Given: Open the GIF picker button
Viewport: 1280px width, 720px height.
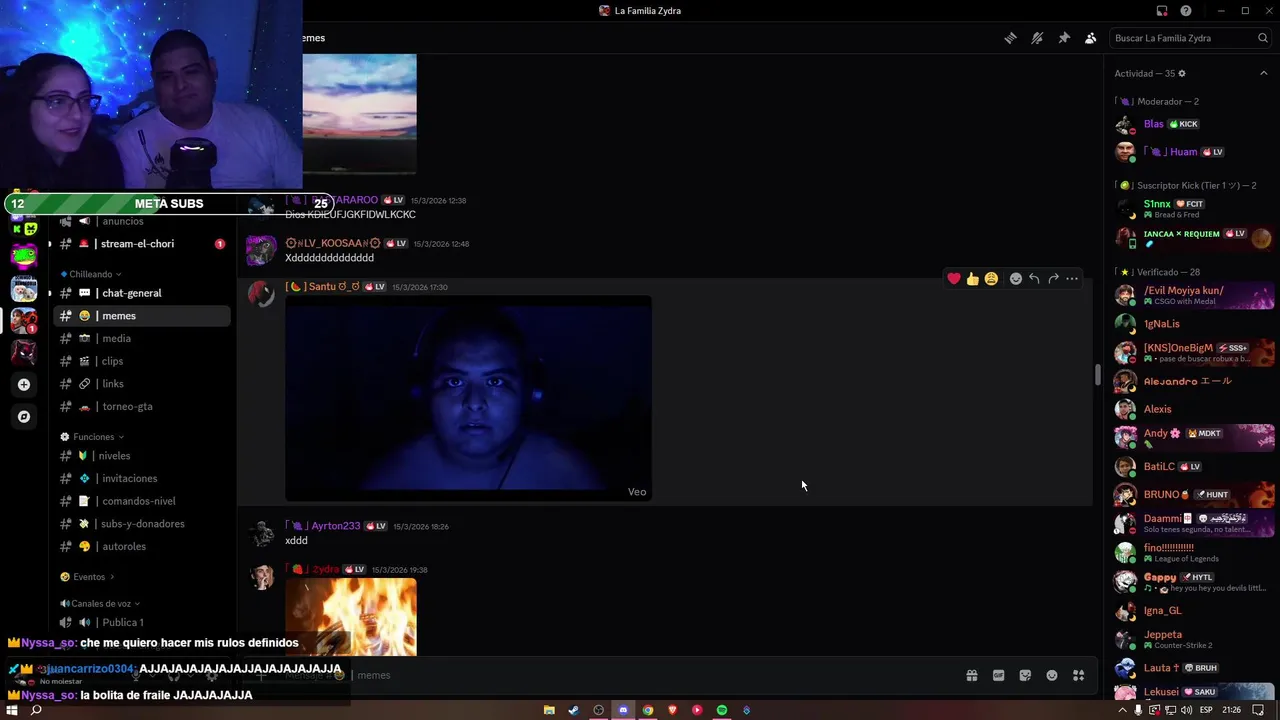Looking at the screenshot, I should click(x=998, y=676).
